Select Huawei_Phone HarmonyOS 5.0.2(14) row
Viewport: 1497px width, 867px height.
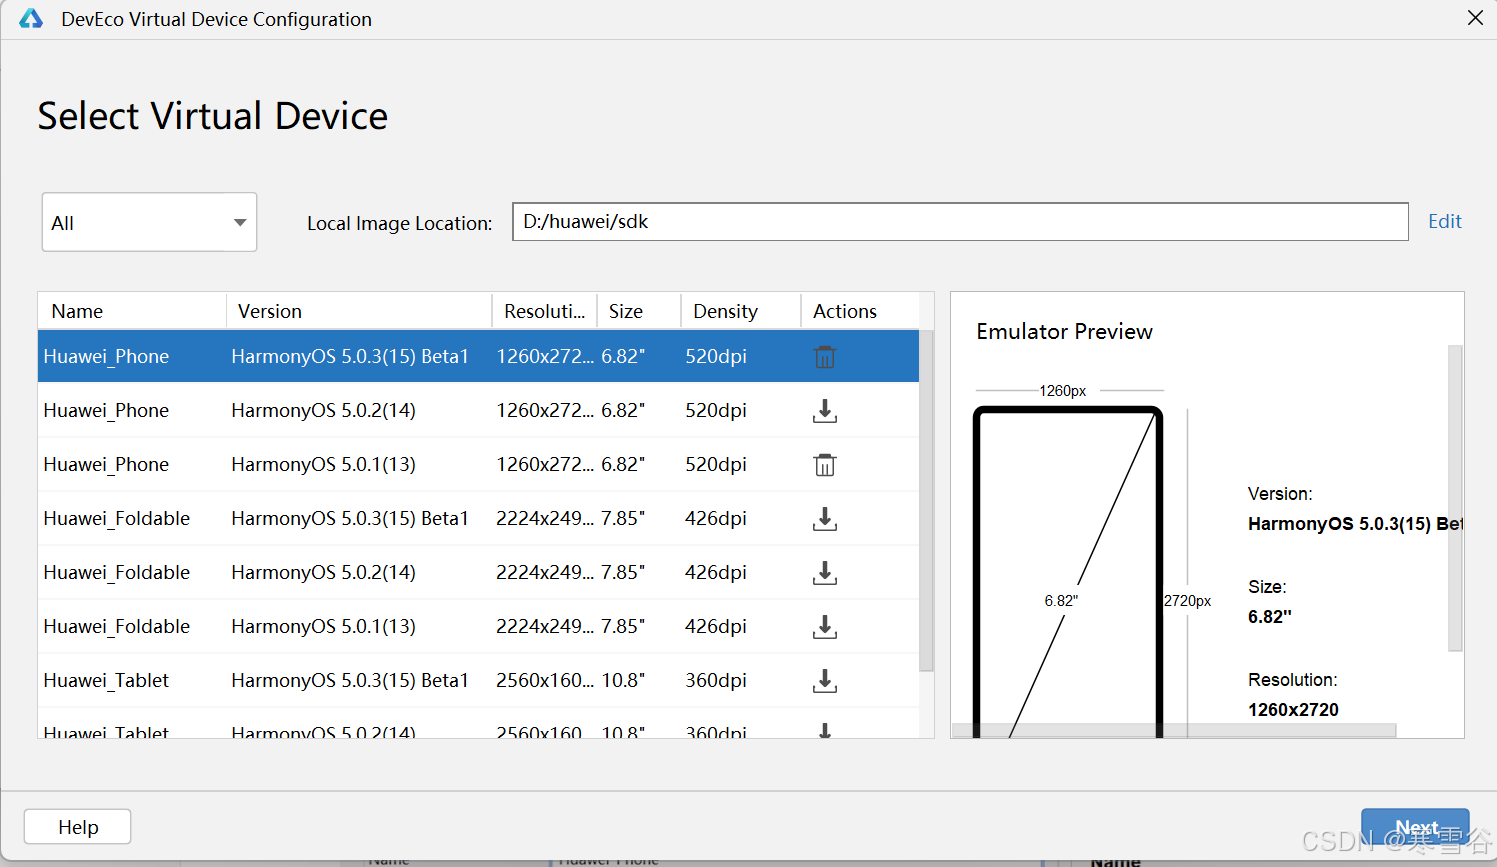tap(478, 411)
